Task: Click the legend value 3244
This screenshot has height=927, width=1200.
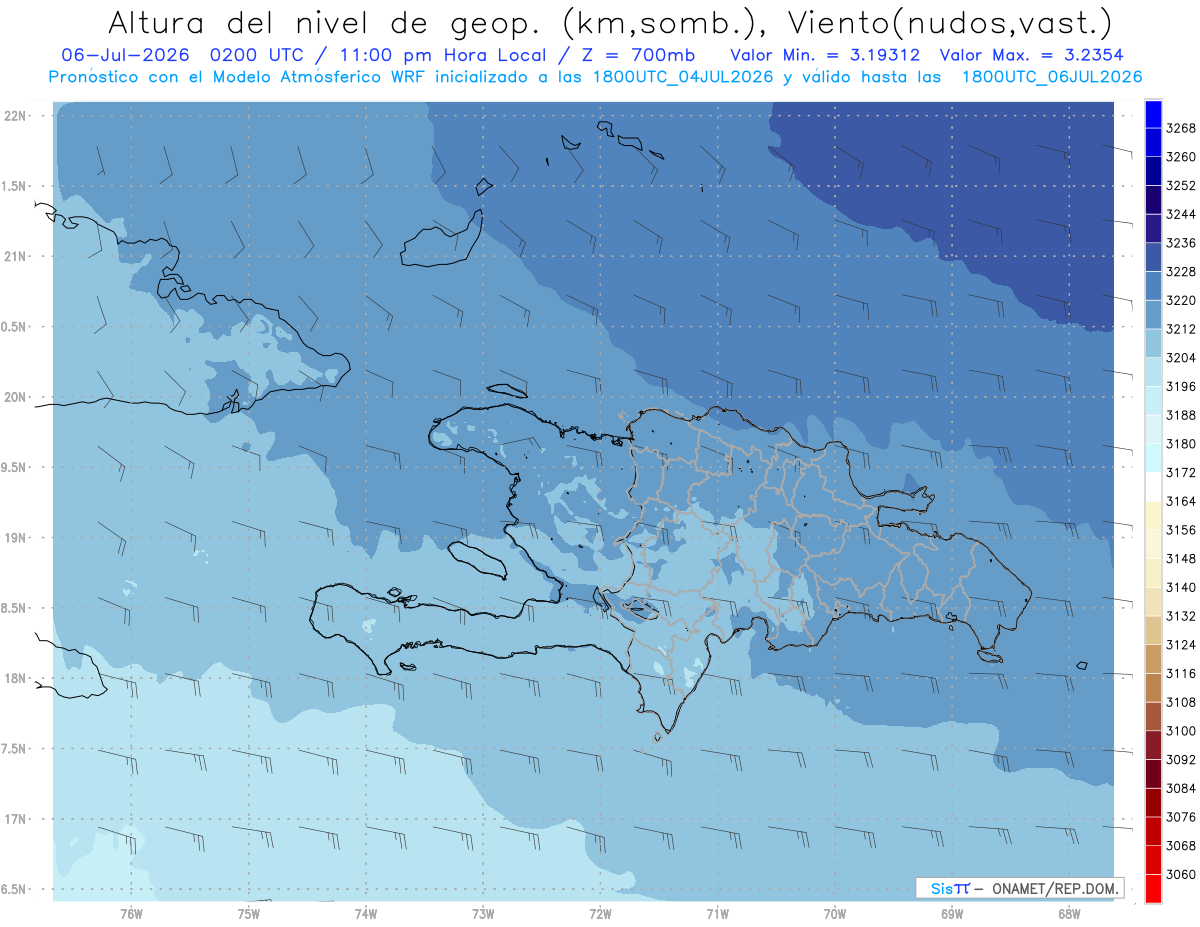Action: (1181, 214)
